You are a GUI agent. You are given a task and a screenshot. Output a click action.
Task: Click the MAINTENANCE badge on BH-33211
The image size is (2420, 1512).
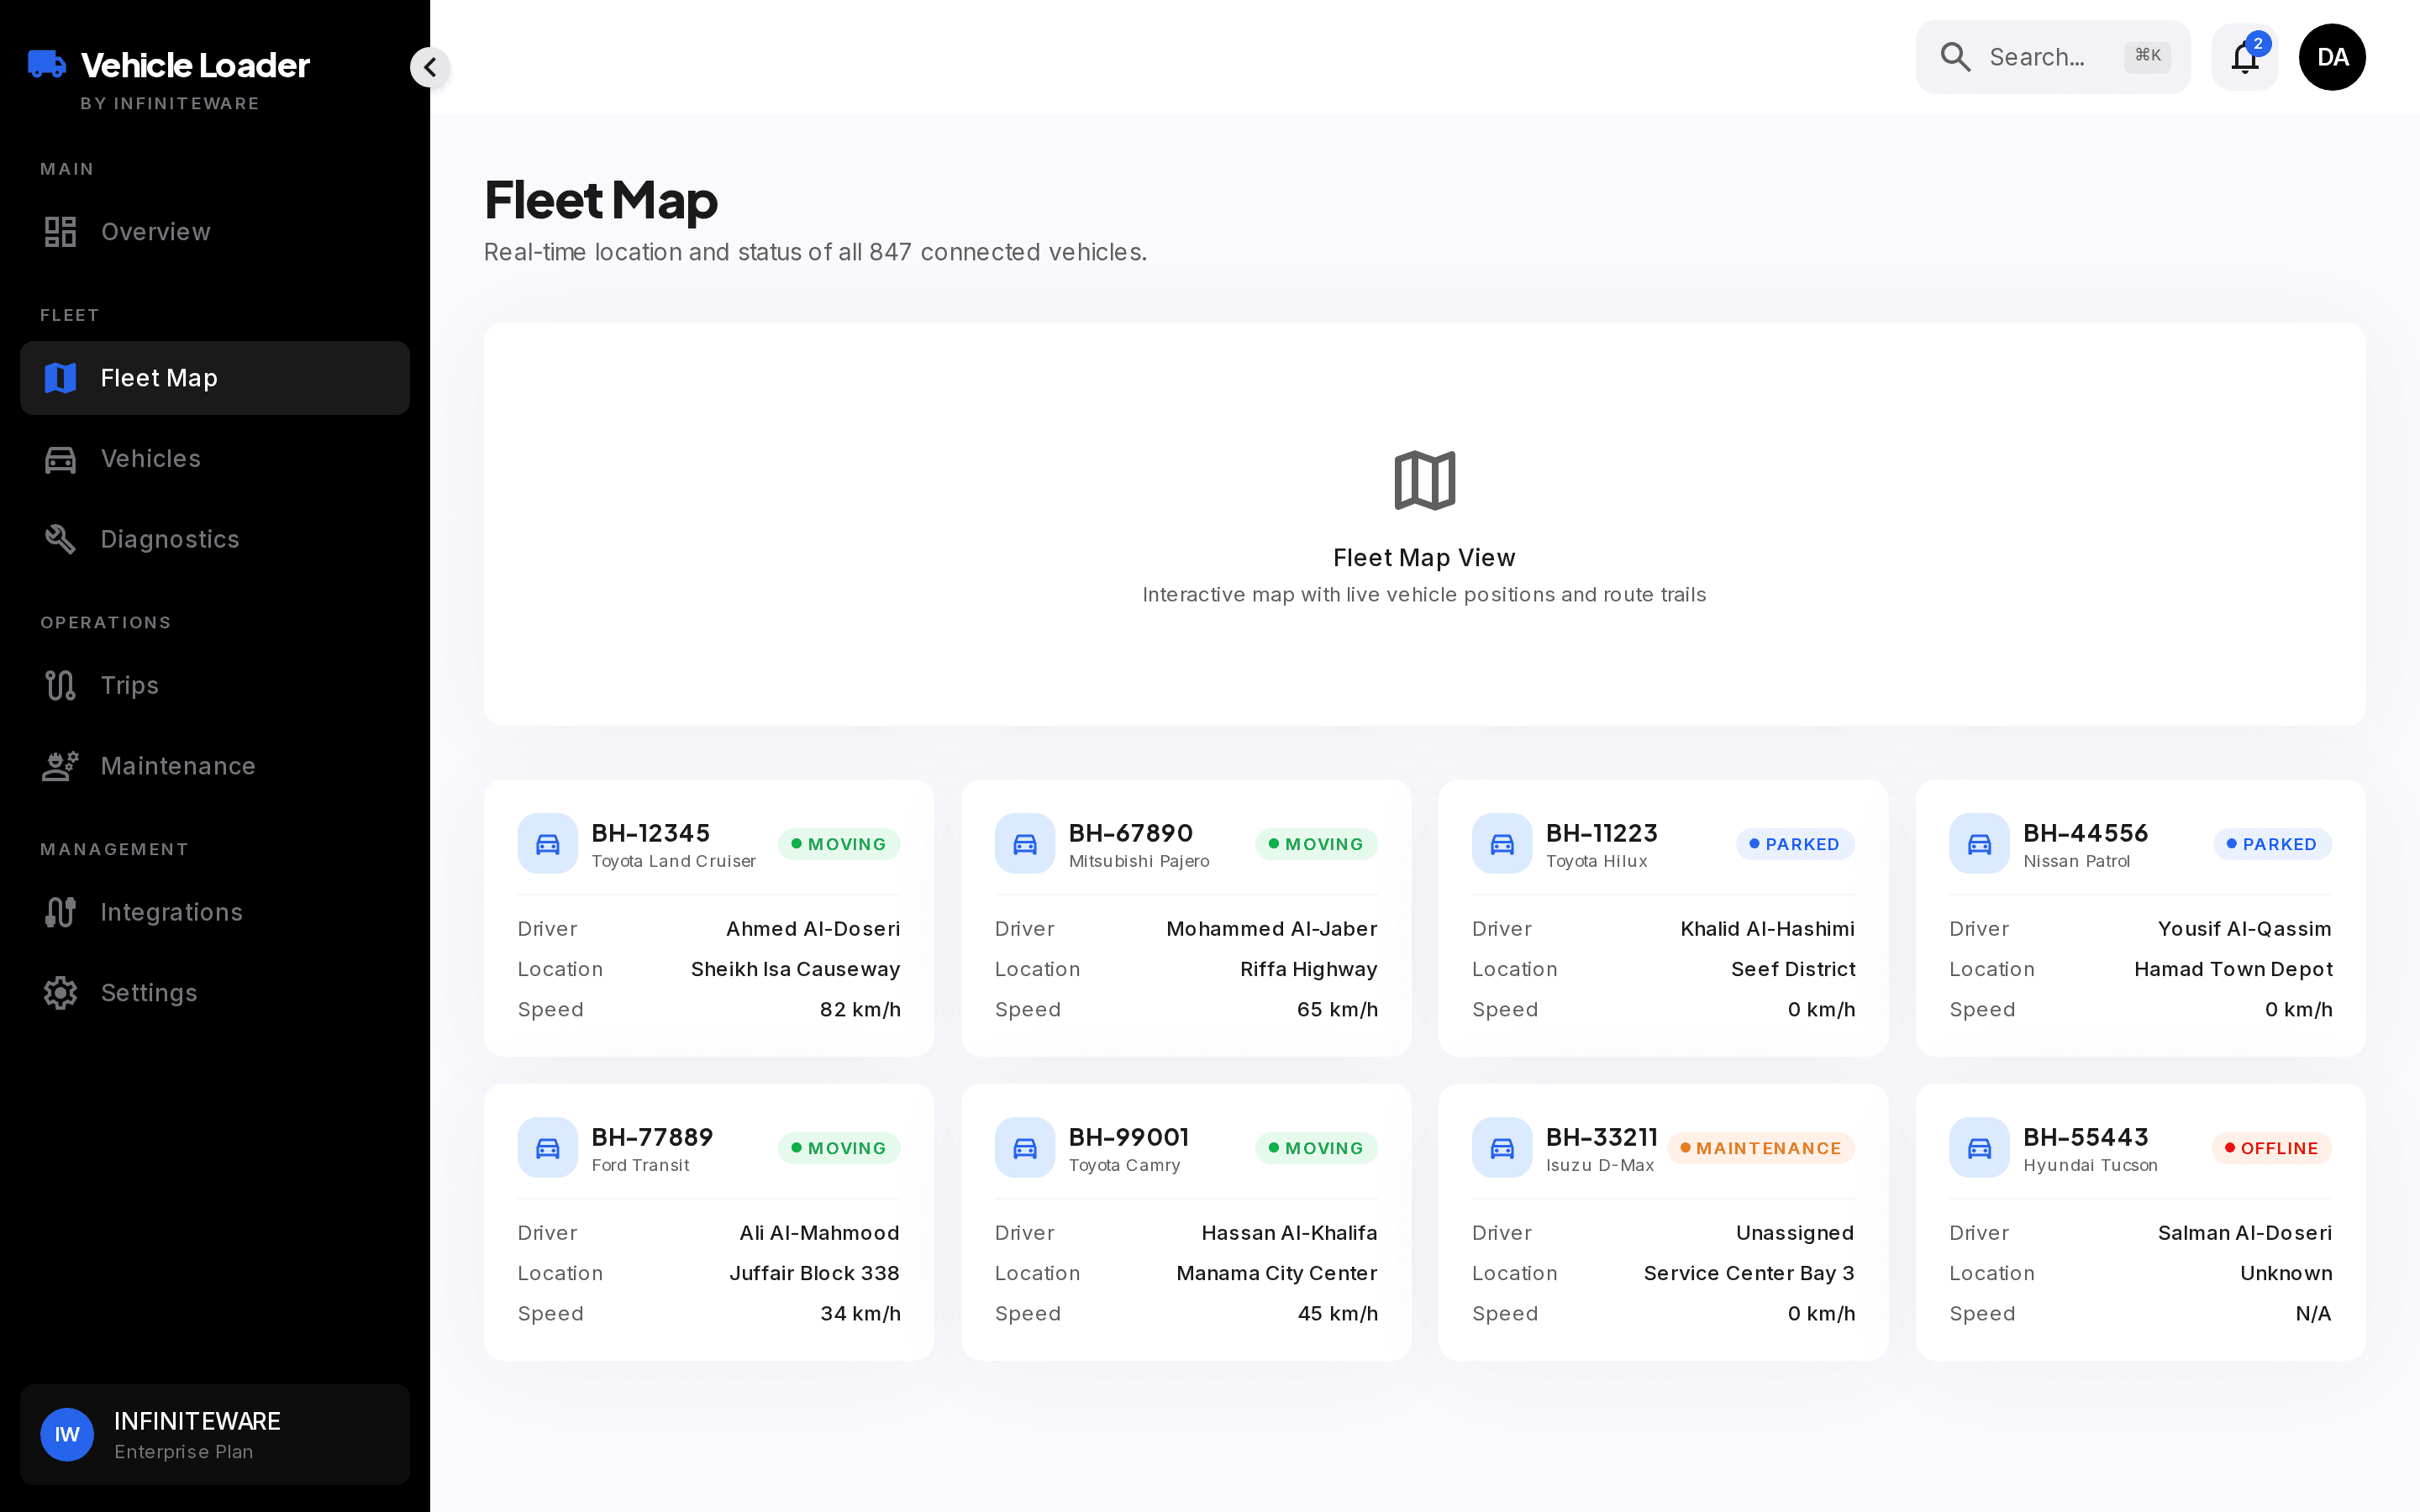[1761, 1148]
